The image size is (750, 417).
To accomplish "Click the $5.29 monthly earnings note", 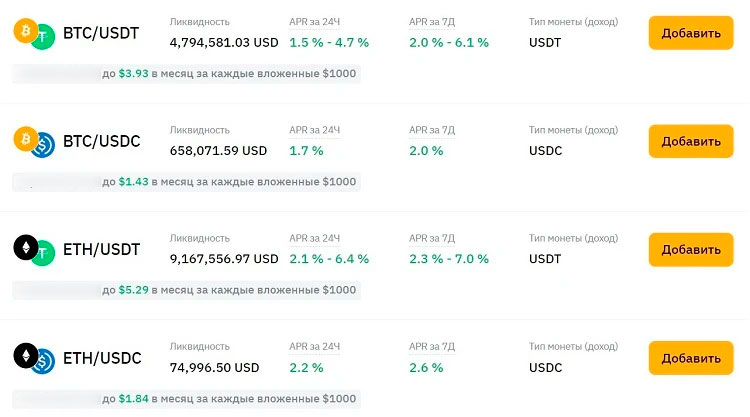I will [228, 290].
